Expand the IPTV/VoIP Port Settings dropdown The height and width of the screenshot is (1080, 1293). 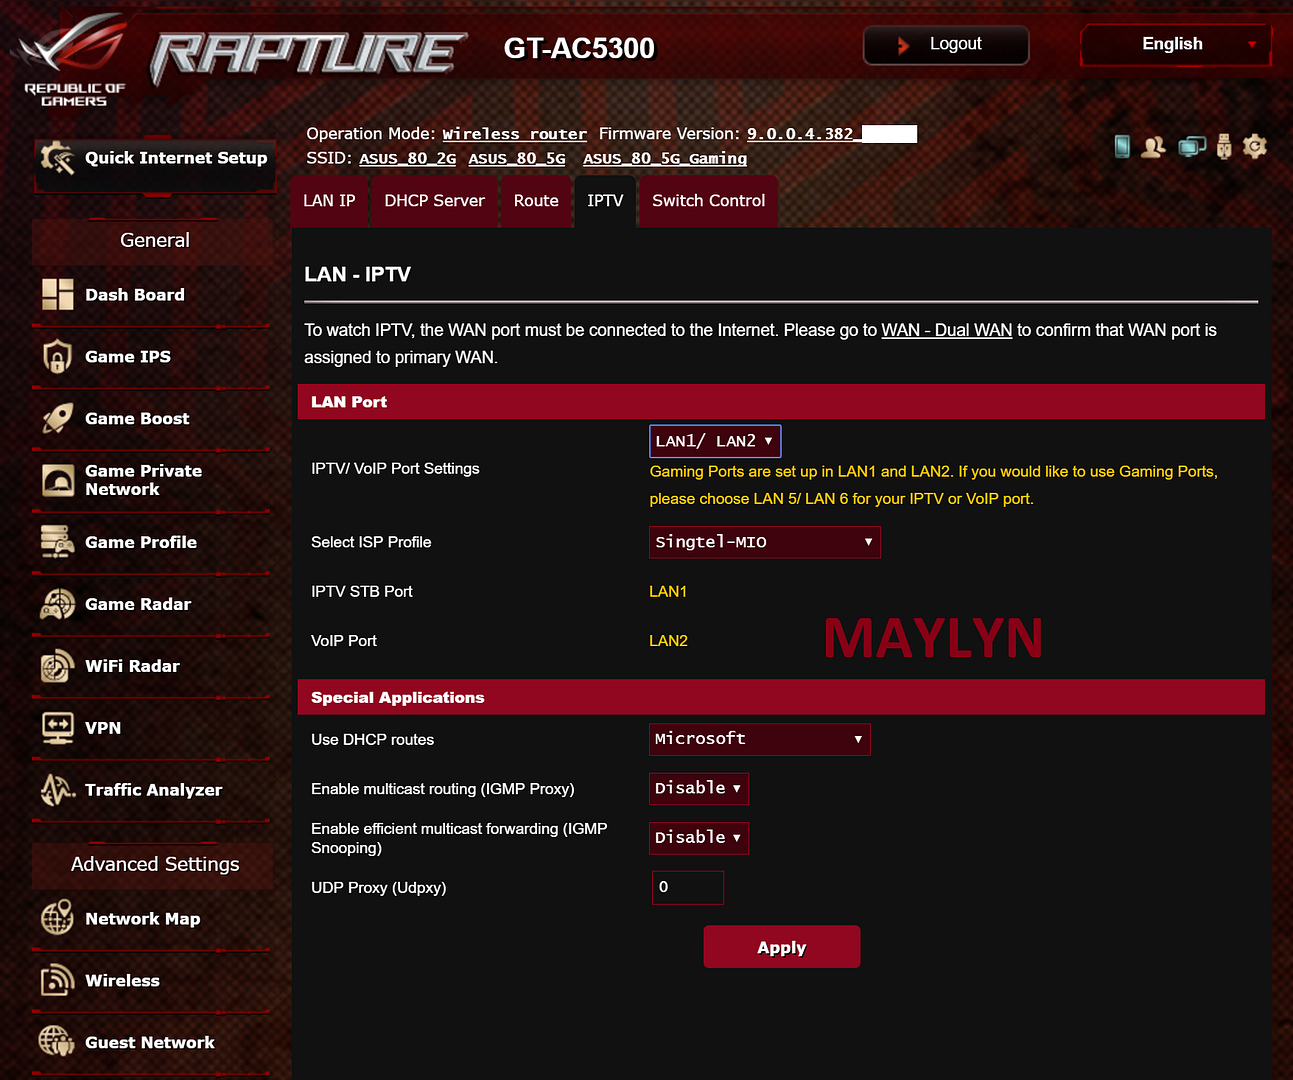coord(714,441)
